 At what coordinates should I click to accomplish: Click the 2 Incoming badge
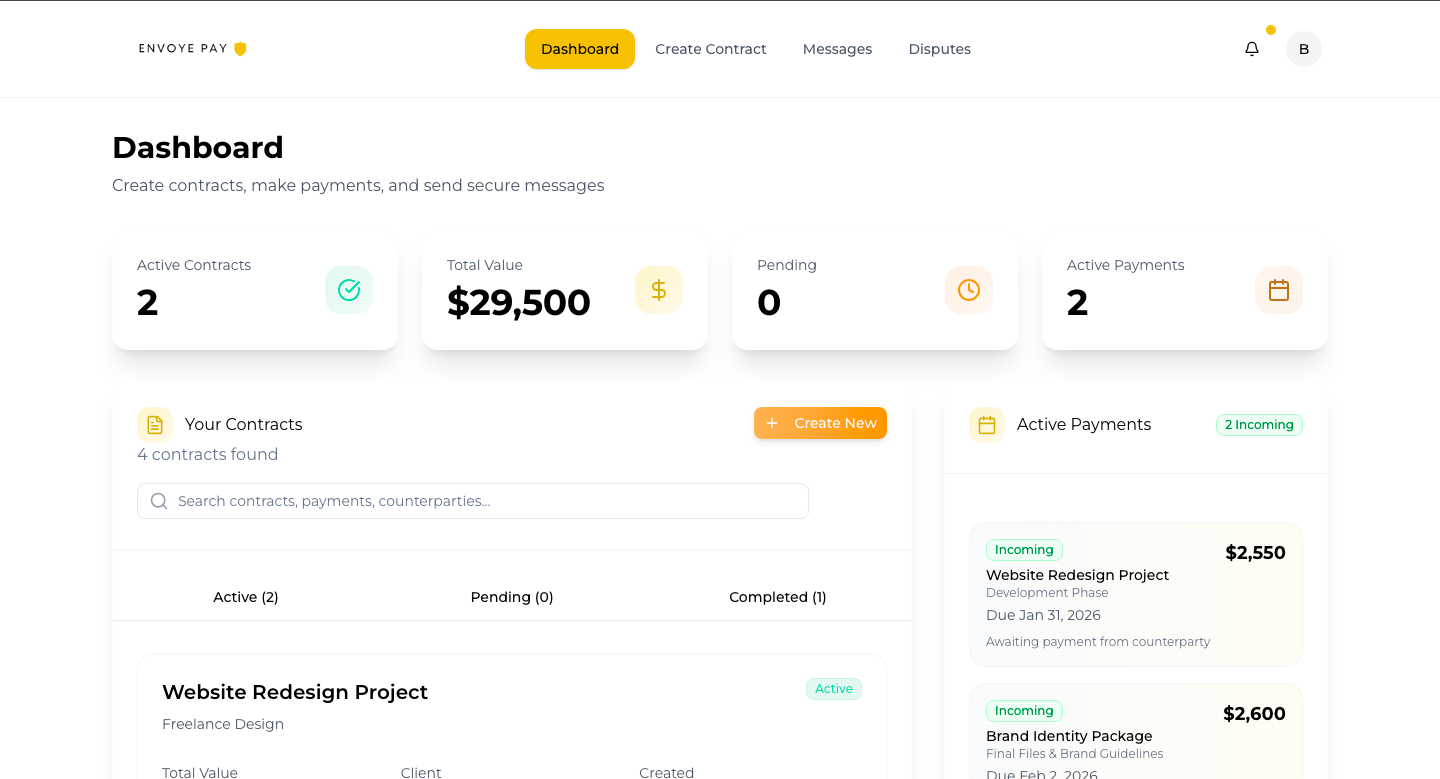coord(1259,424)
